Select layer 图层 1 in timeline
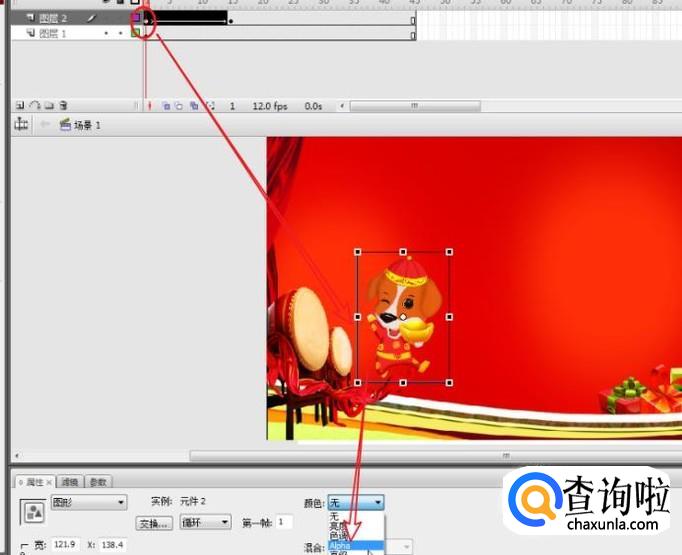682x555 pixels. coord(53,33)
